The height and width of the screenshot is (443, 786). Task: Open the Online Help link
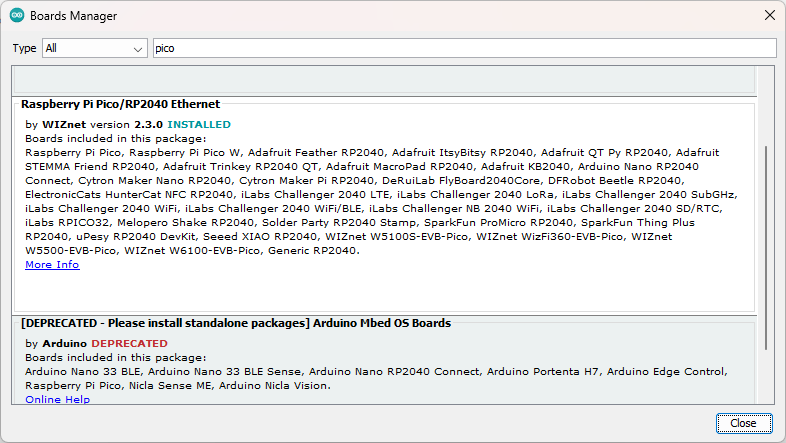pos(57,399)
